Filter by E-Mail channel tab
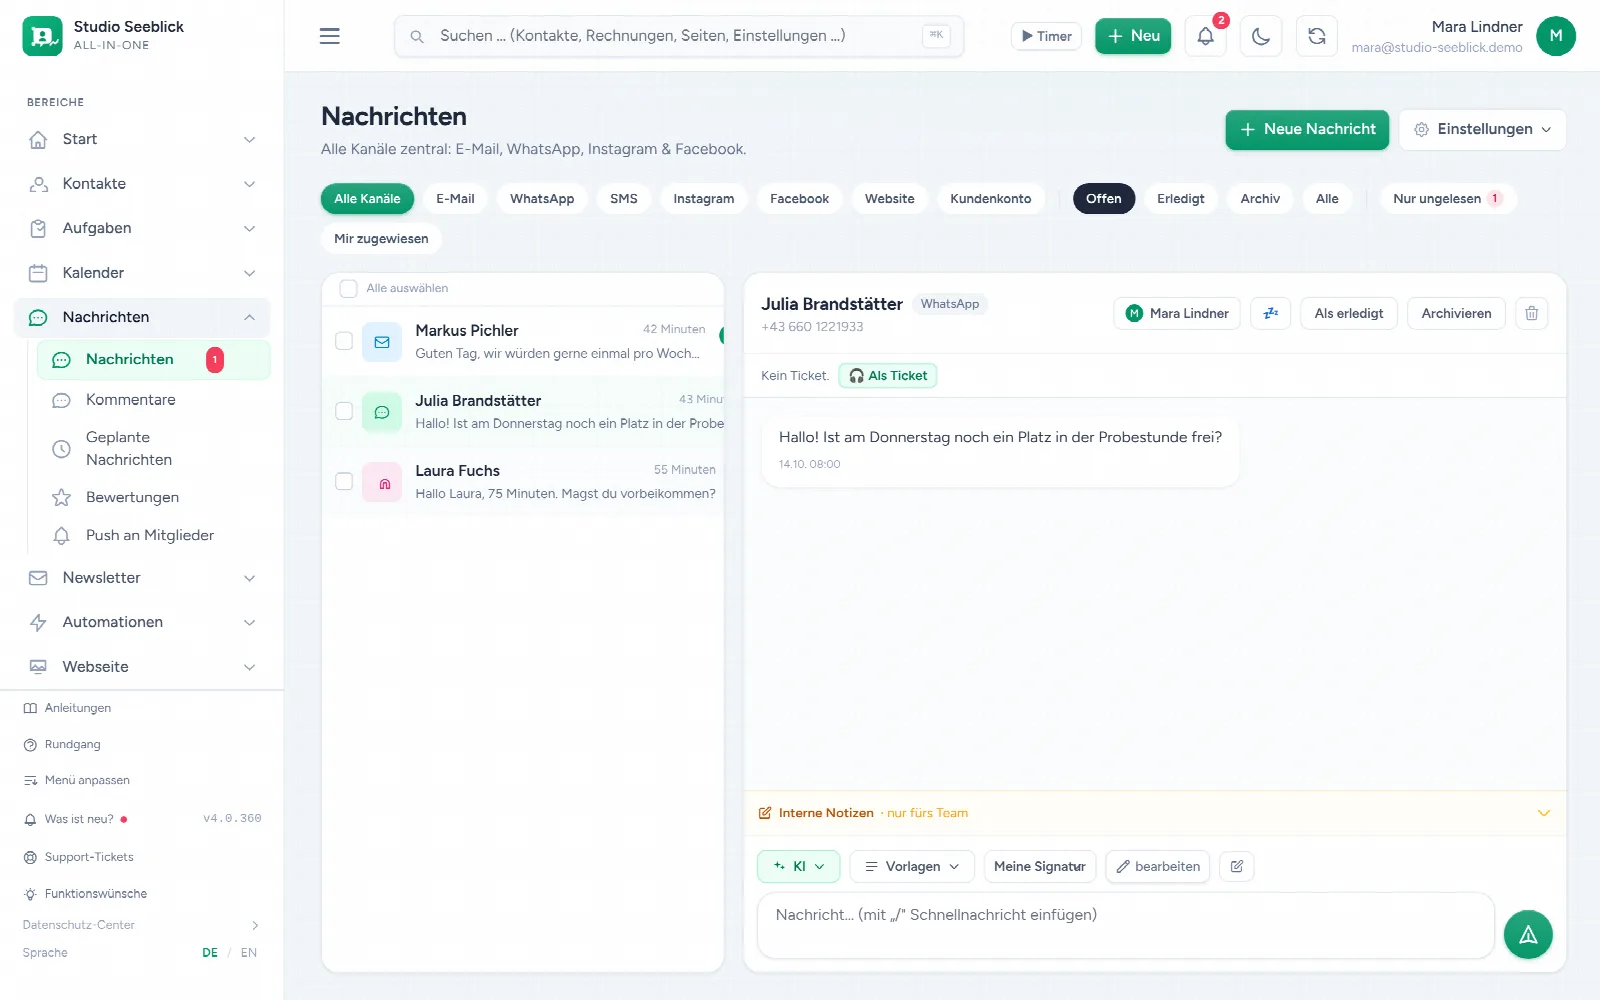The width and height of the screenshot is (1600, 1000). click(455, 198)
